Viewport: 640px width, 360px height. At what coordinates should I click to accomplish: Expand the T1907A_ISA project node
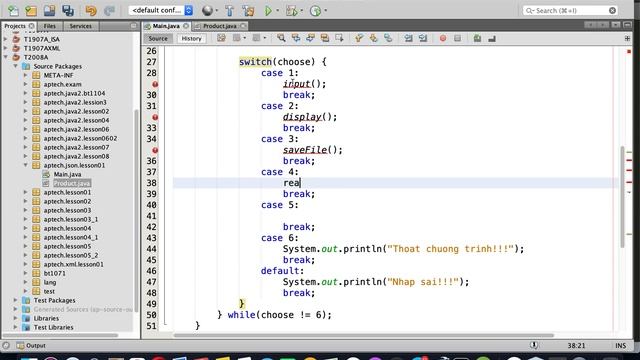(x=6, y=39)
